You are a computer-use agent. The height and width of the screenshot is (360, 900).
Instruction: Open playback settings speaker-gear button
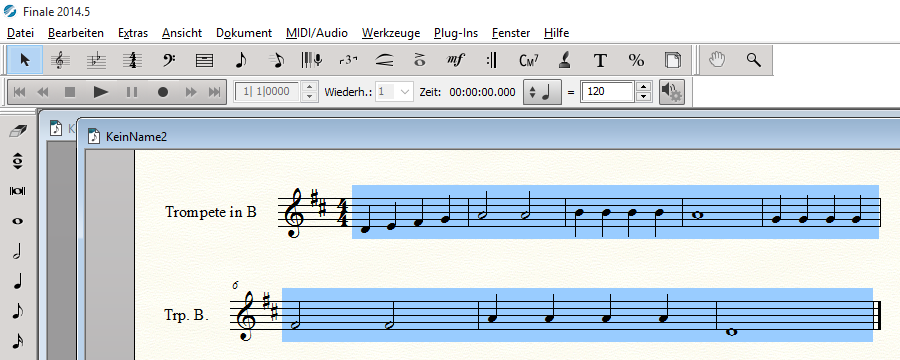(671, 92)
